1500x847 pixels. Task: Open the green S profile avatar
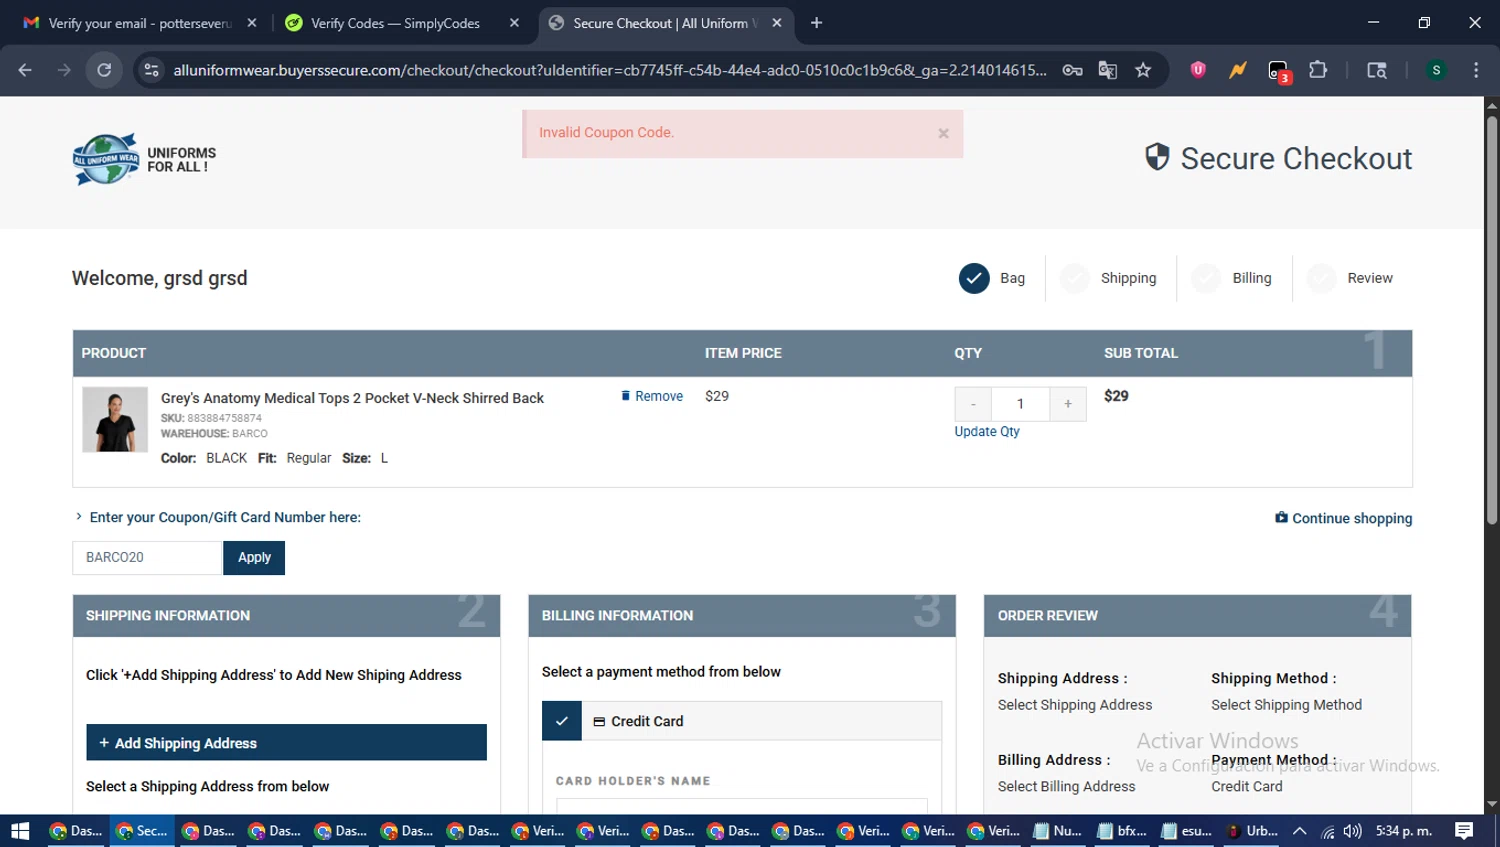point(1436,70)
